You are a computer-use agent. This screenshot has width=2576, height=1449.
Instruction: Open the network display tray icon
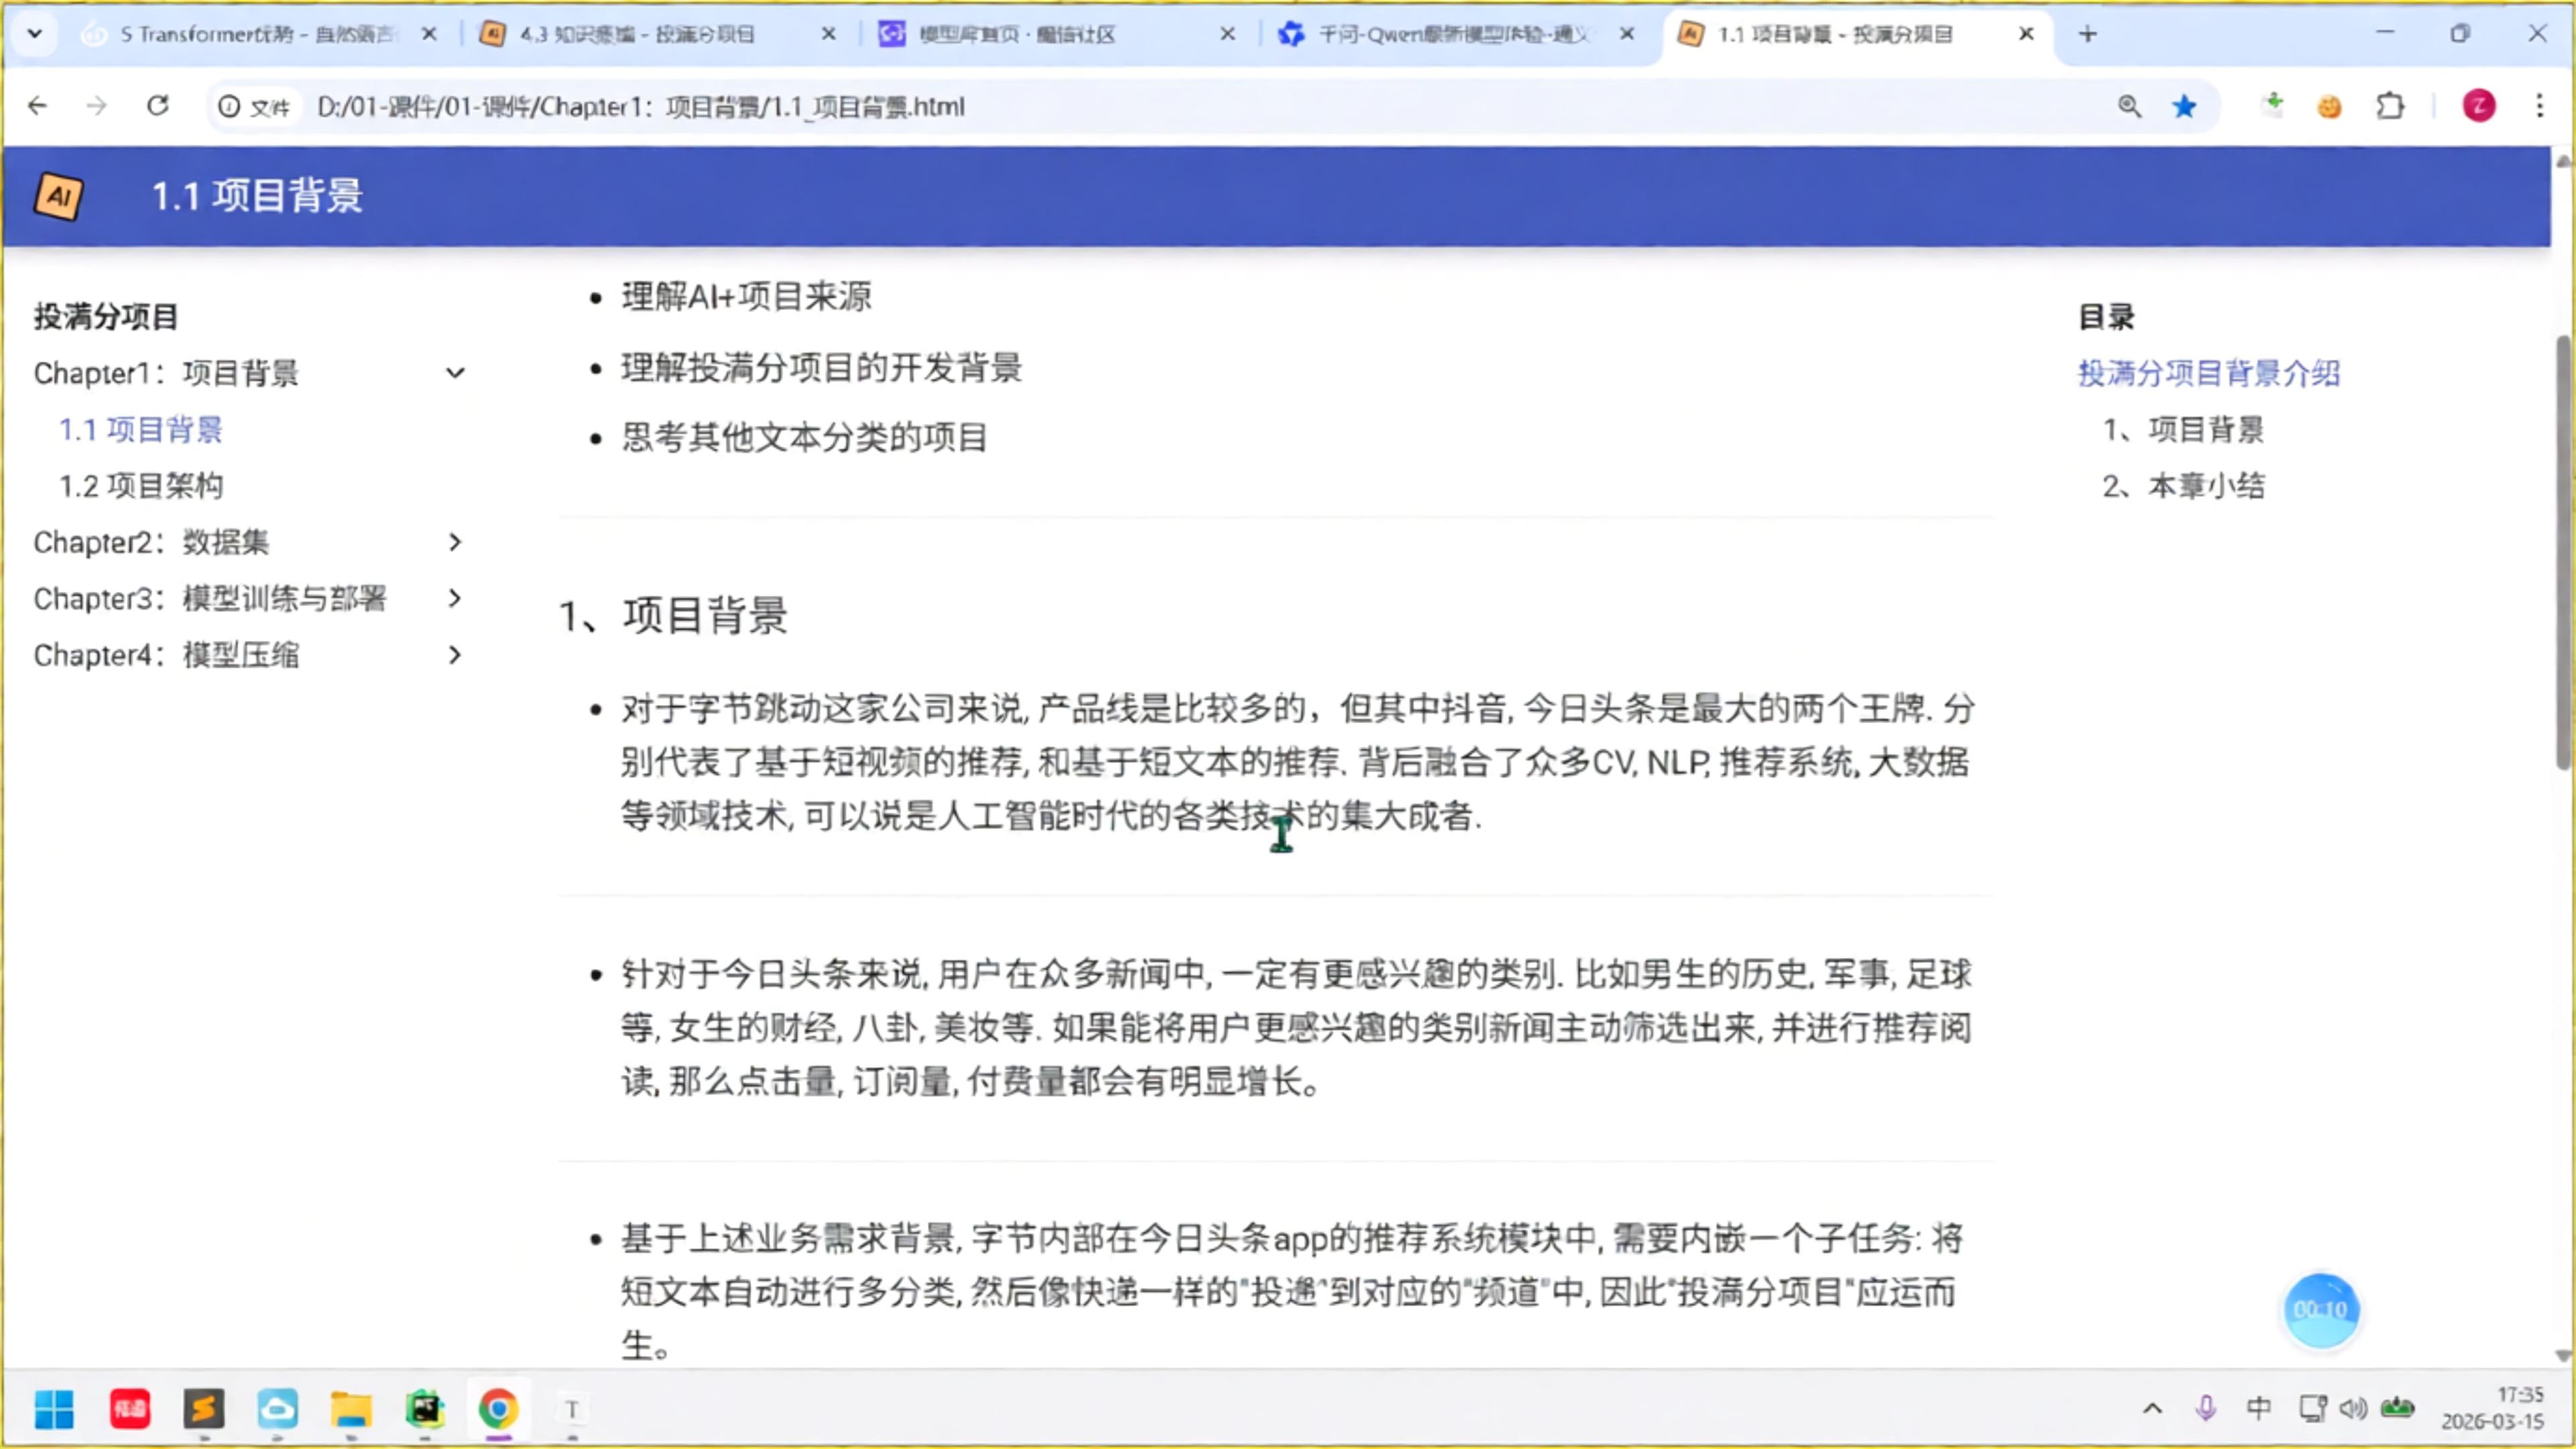[x=2313, y=1409]
